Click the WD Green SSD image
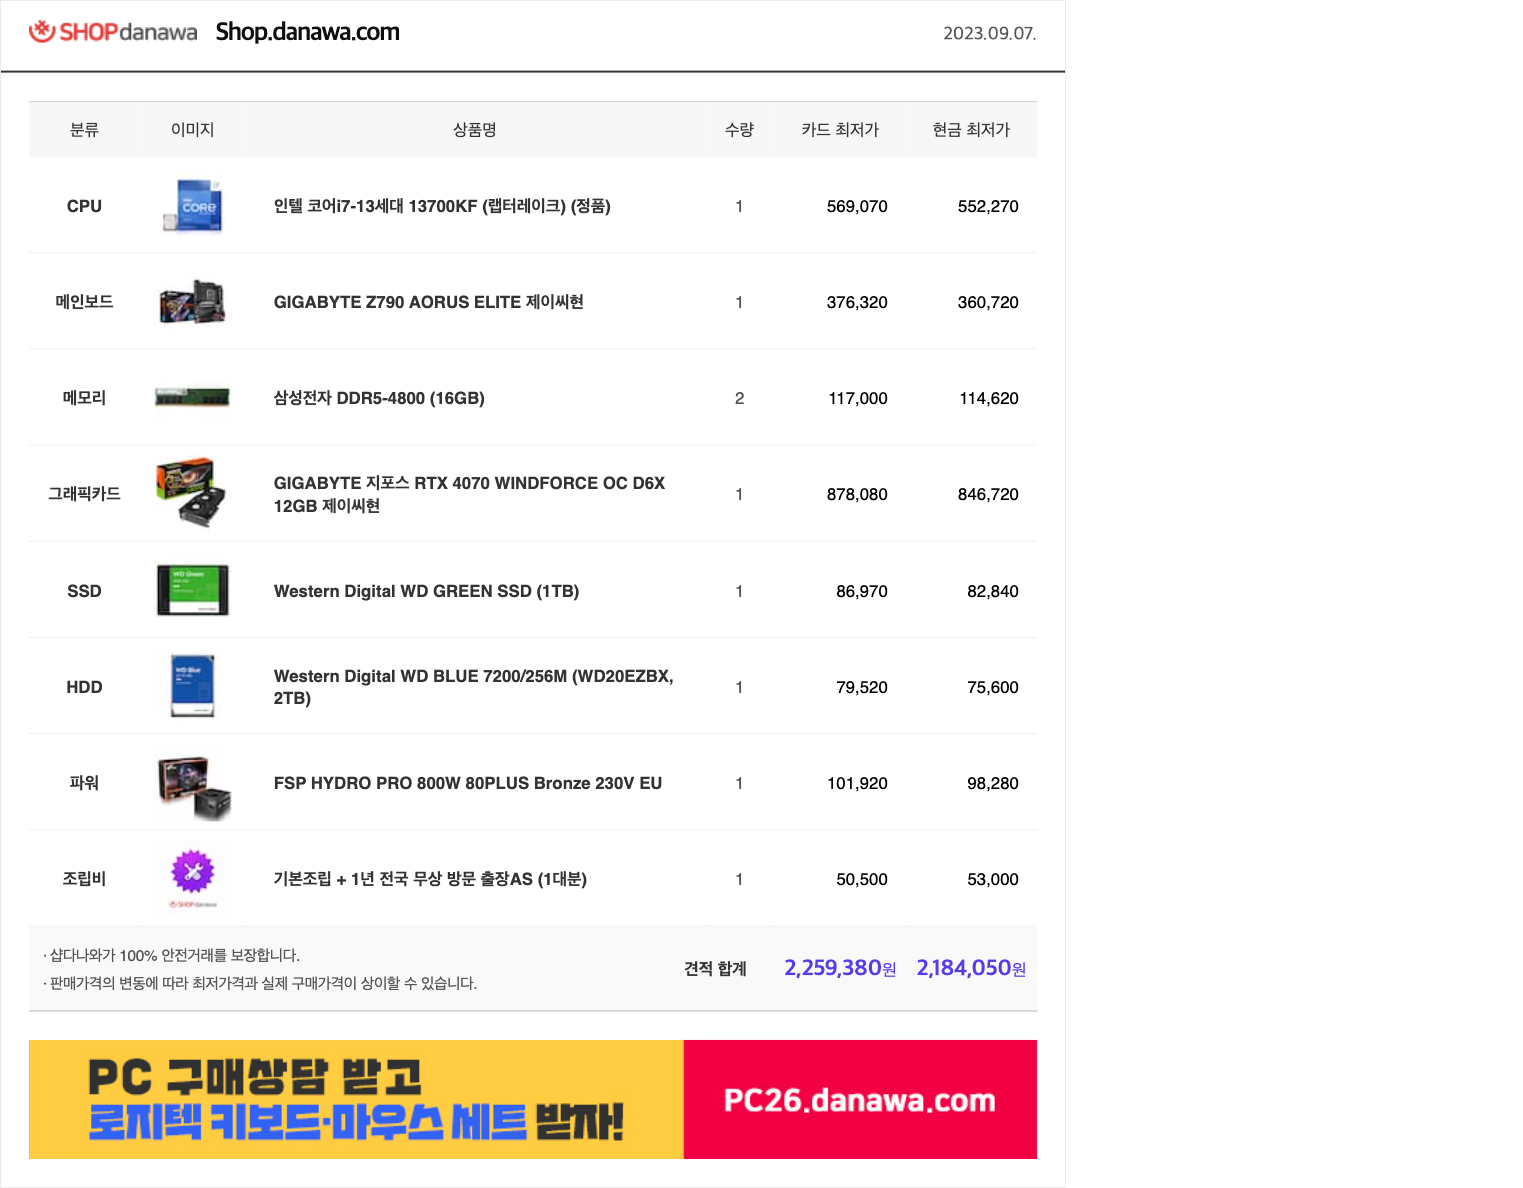1523x1188 pixels. 193,590
